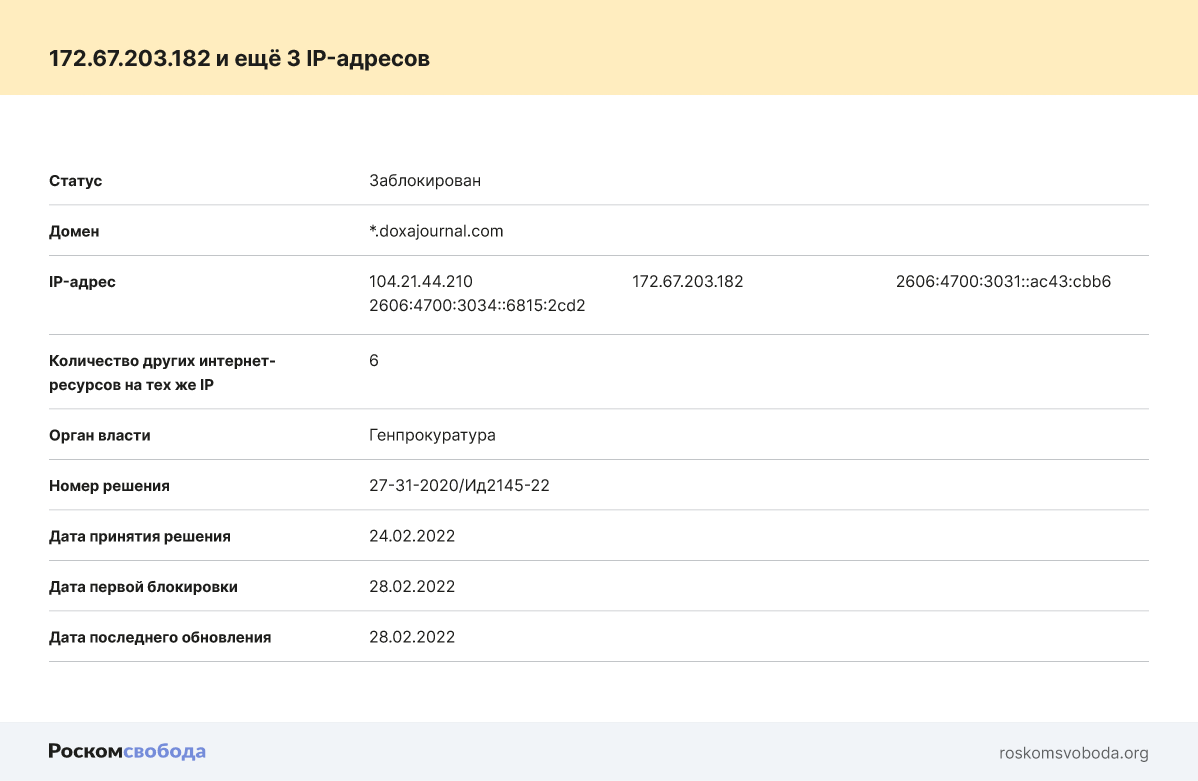Viewport: 1198px width, 781px height.
Task: Select the Генпрокуратура authority value
Action: (432, 436)
